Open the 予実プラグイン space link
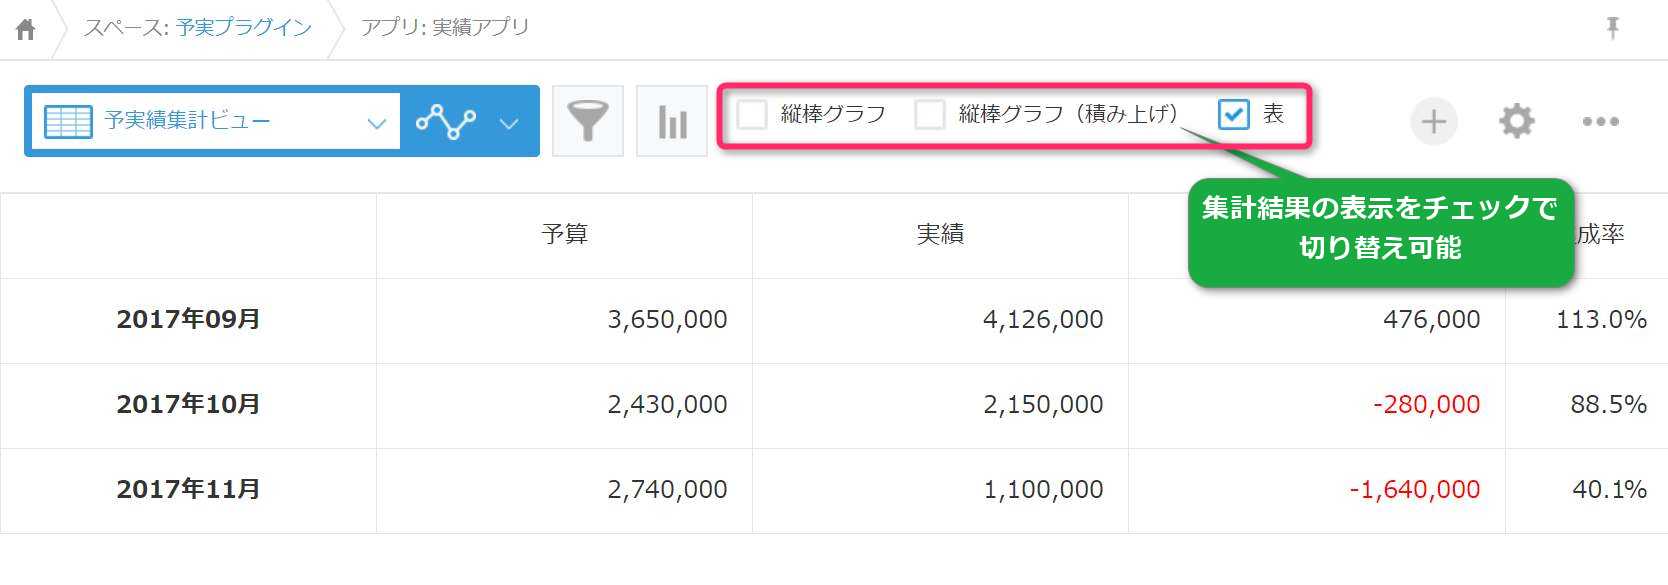 (x=243, y=27)
